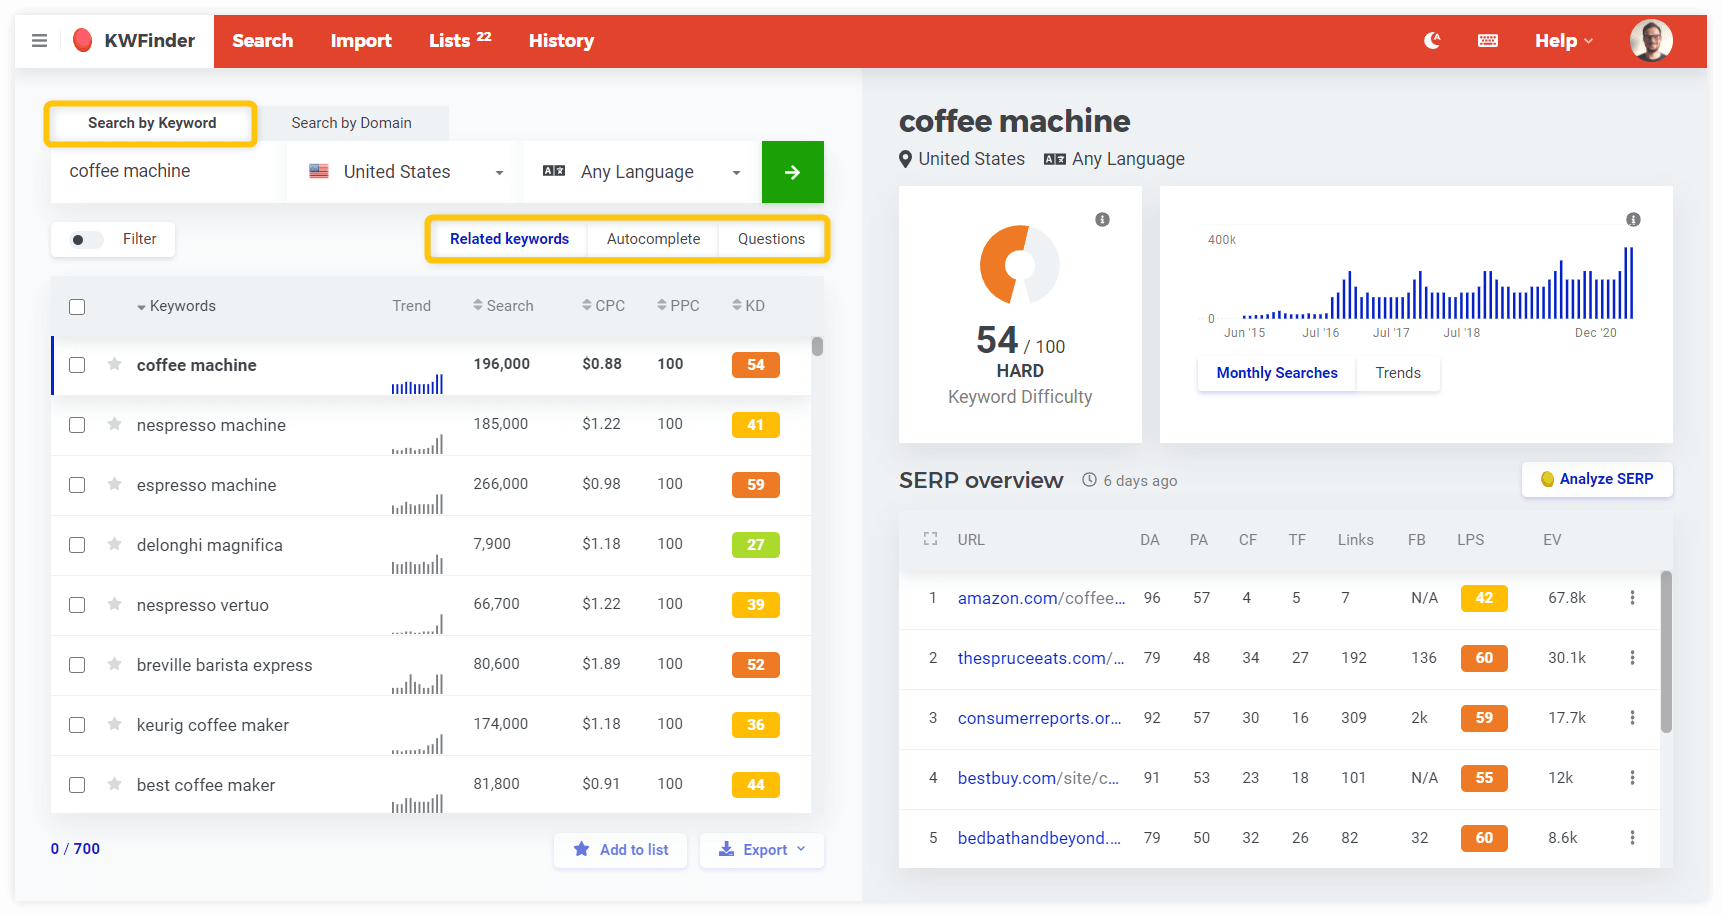
Task: Switch chart to Trends
Action: click(1398, 373)
